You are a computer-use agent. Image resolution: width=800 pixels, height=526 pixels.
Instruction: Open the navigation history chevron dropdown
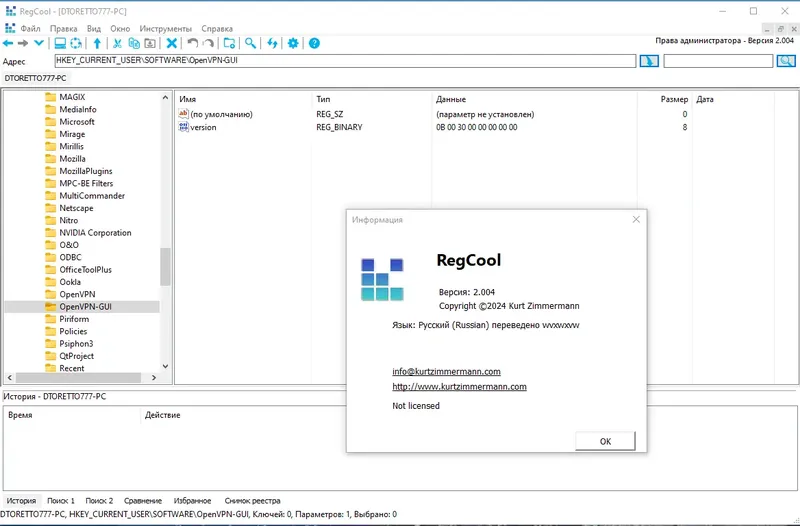pyautogui.click(x=38, y=43)
